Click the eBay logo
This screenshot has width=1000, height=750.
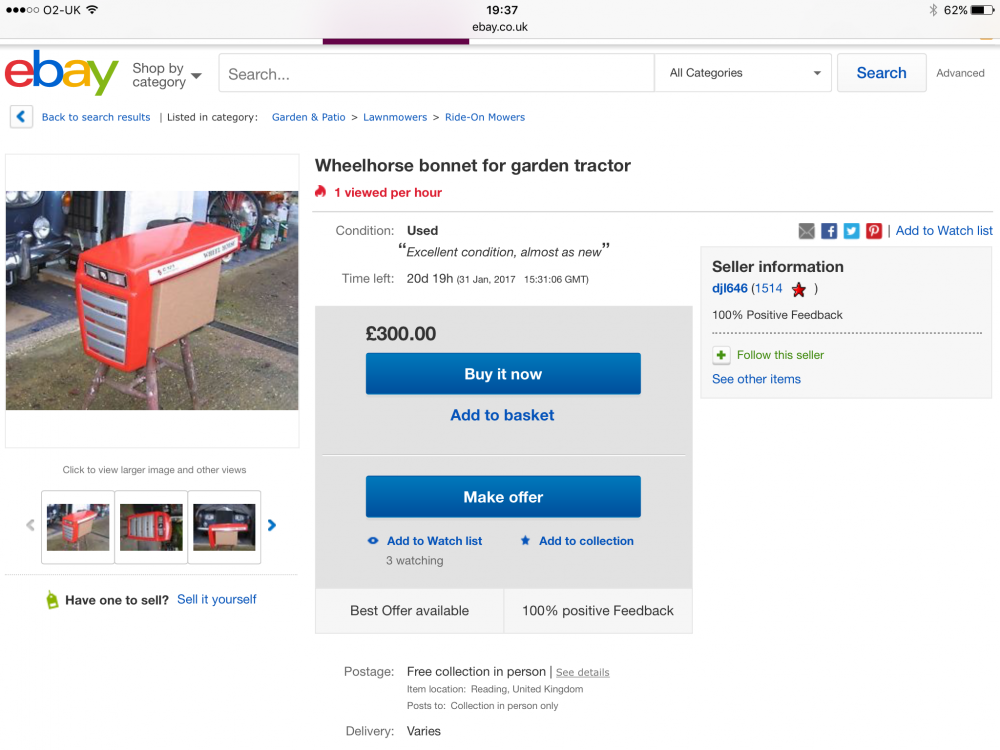(61, 73)
